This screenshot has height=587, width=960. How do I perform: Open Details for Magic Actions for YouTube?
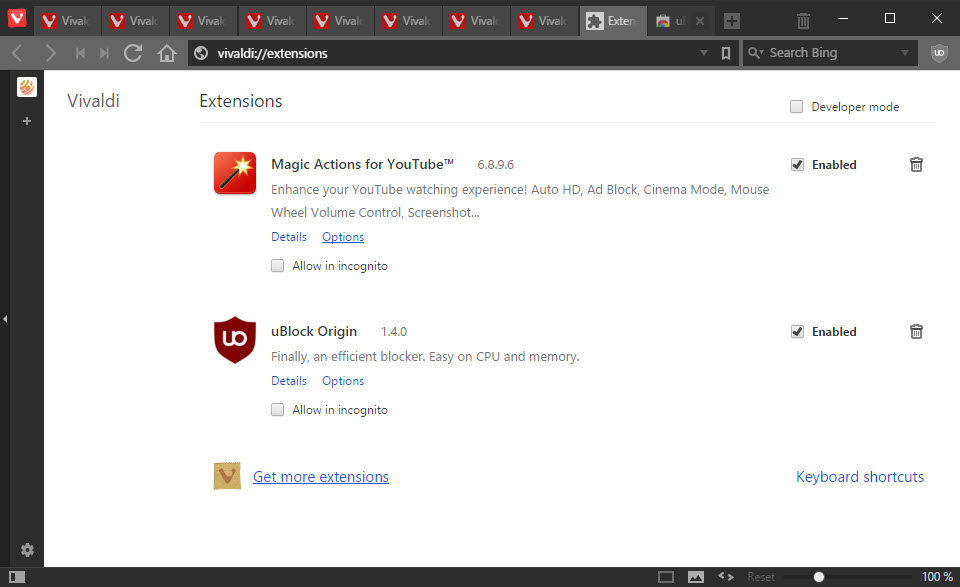(x=289, y=237)
